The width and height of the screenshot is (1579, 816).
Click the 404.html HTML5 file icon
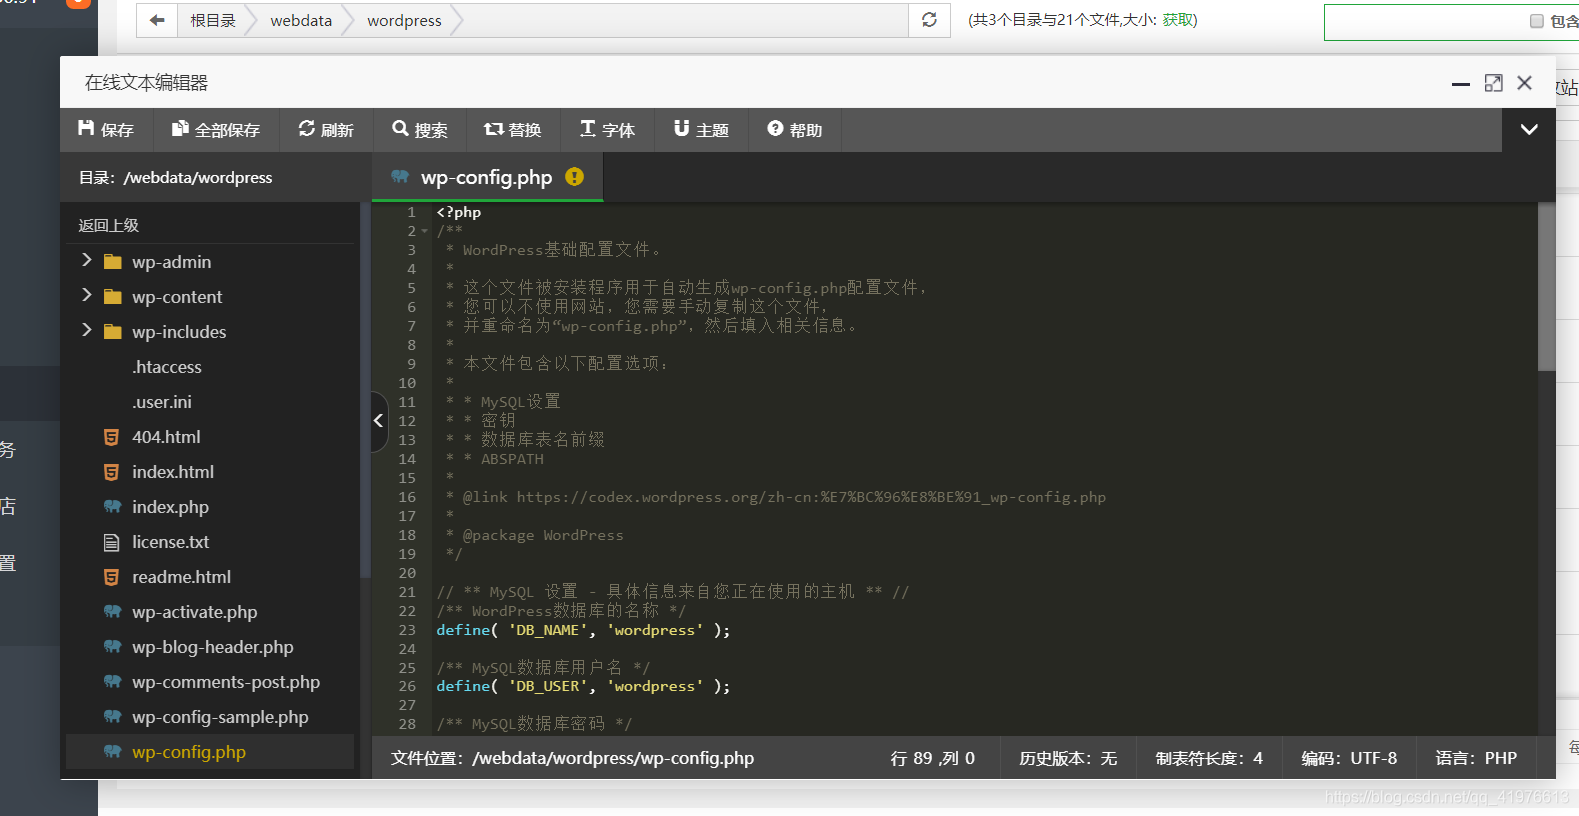[x=112, y=437]
